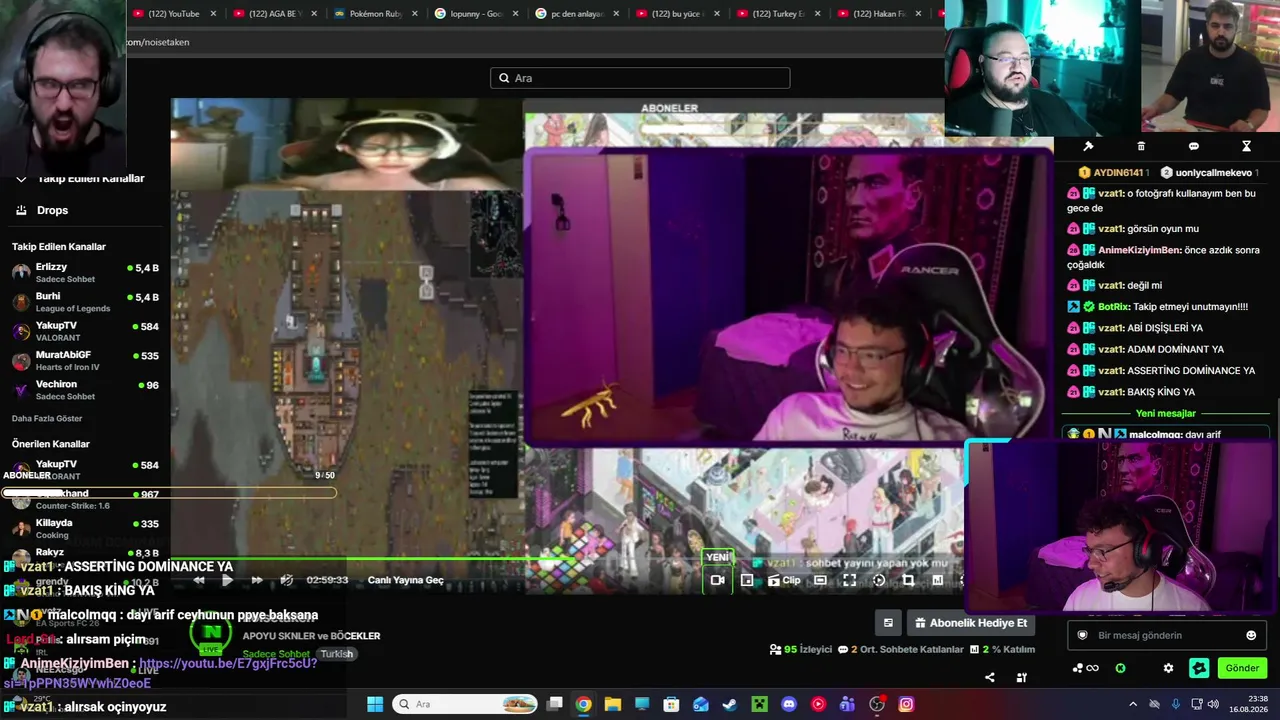This screenshot has height=720, width=1280.
Task: Share the stream via share icon
Action: click(x=990, y=677)
